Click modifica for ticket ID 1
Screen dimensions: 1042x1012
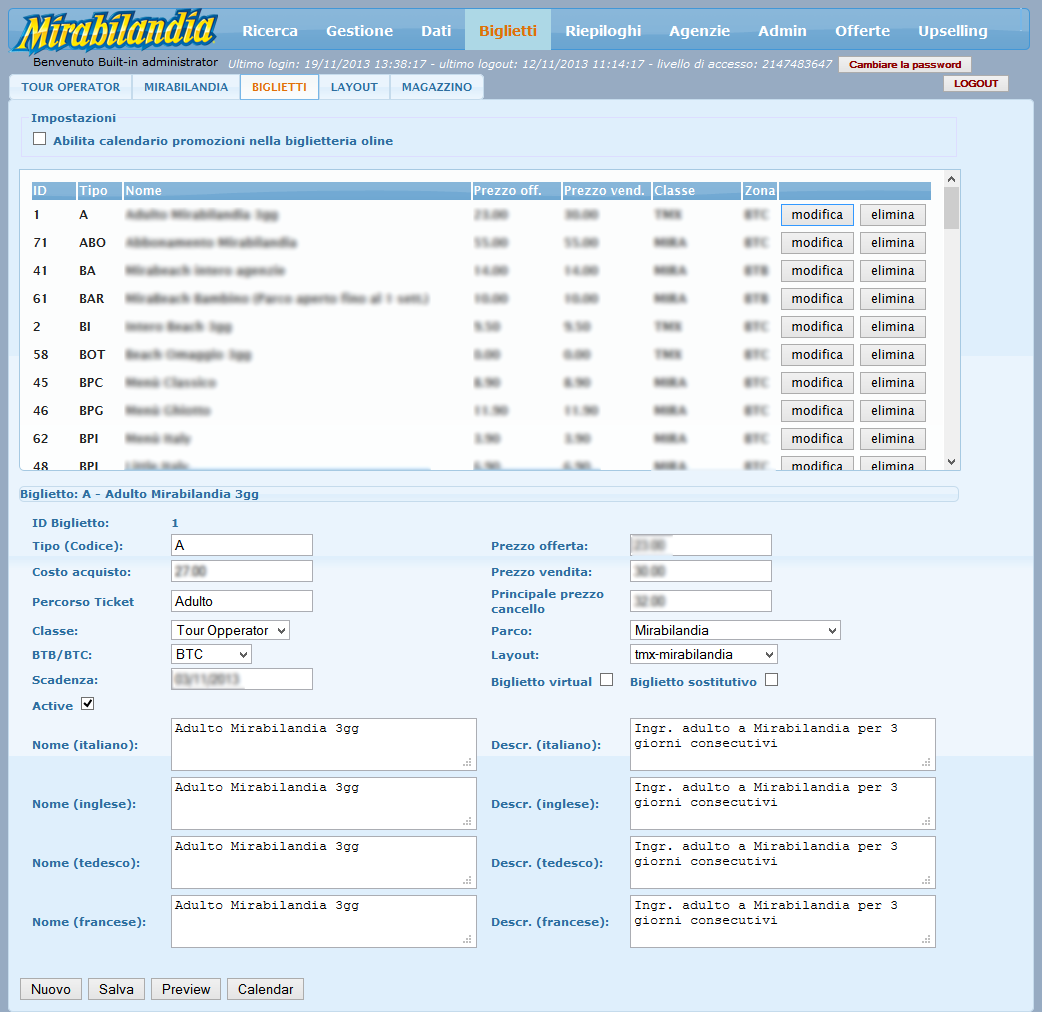tap(817, 215)
